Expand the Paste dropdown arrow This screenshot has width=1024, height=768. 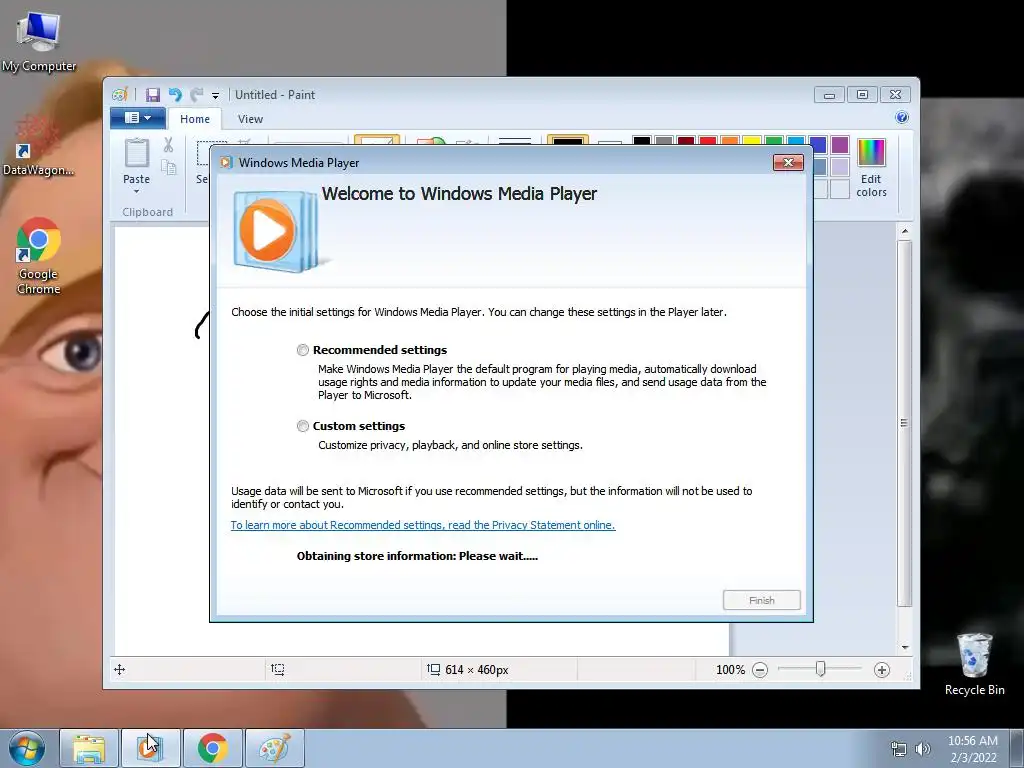click(136, 191)
